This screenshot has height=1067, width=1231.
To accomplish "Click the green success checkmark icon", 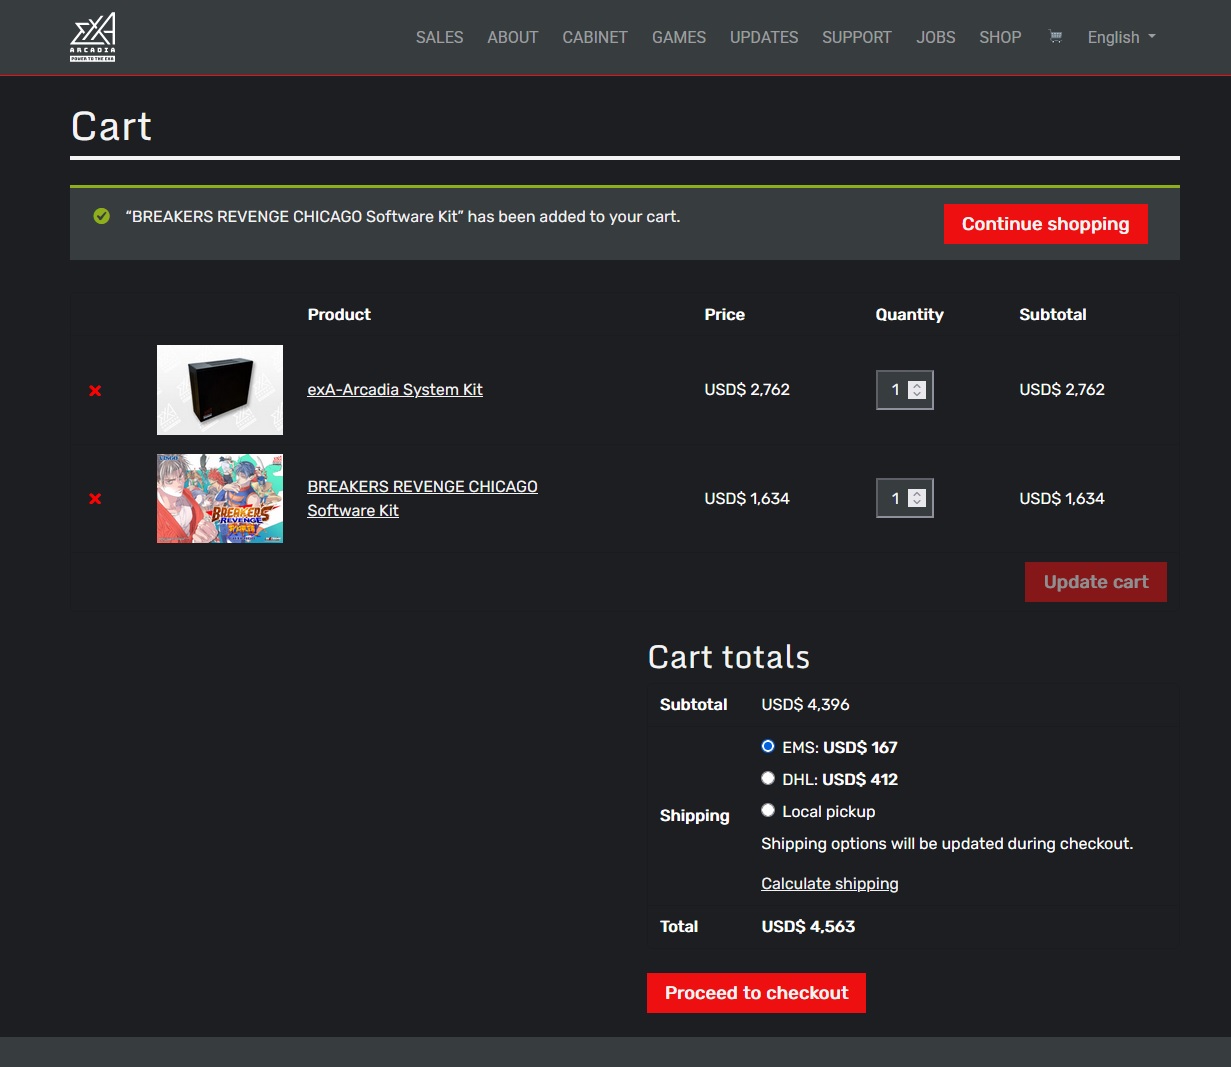I will pyautogui.click(x=101, y=216).
